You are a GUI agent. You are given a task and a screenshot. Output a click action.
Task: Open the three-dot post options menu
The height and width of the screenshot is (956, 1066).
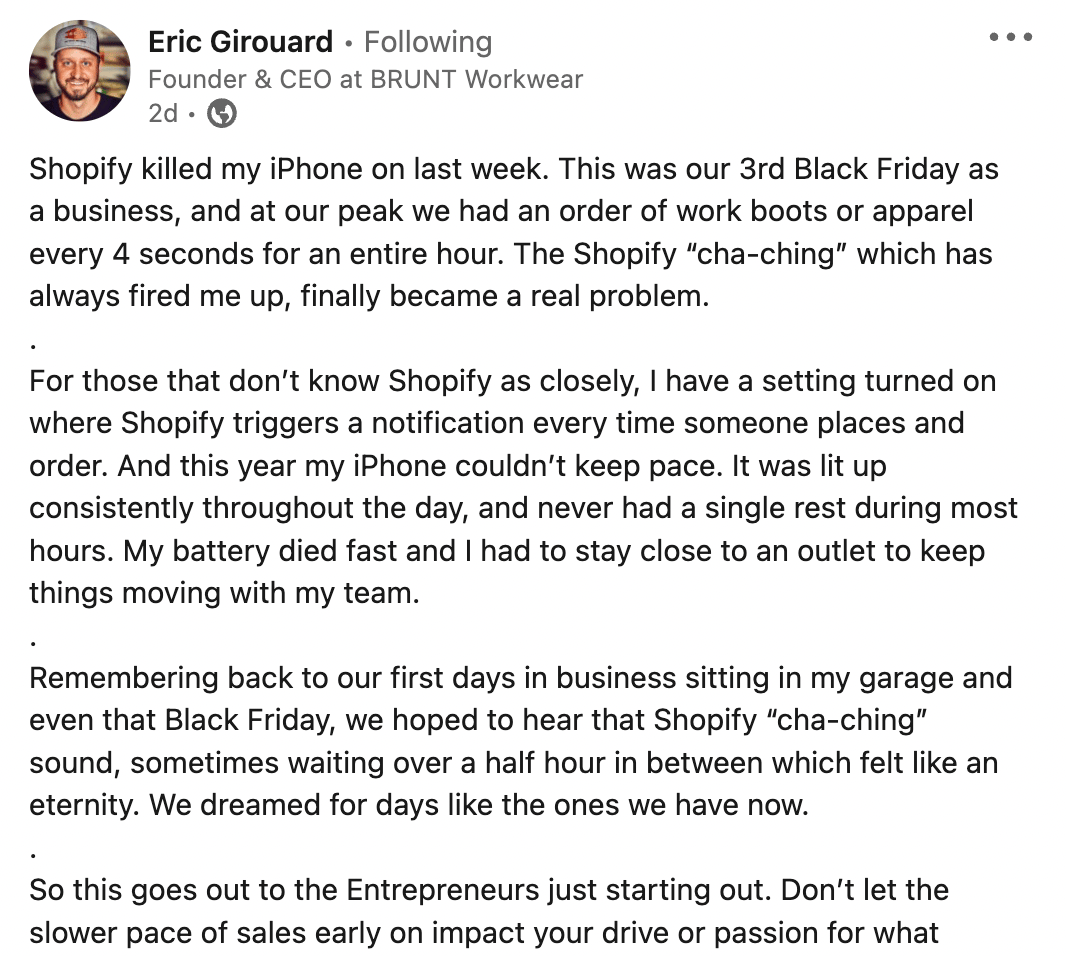pos(1010,37)
